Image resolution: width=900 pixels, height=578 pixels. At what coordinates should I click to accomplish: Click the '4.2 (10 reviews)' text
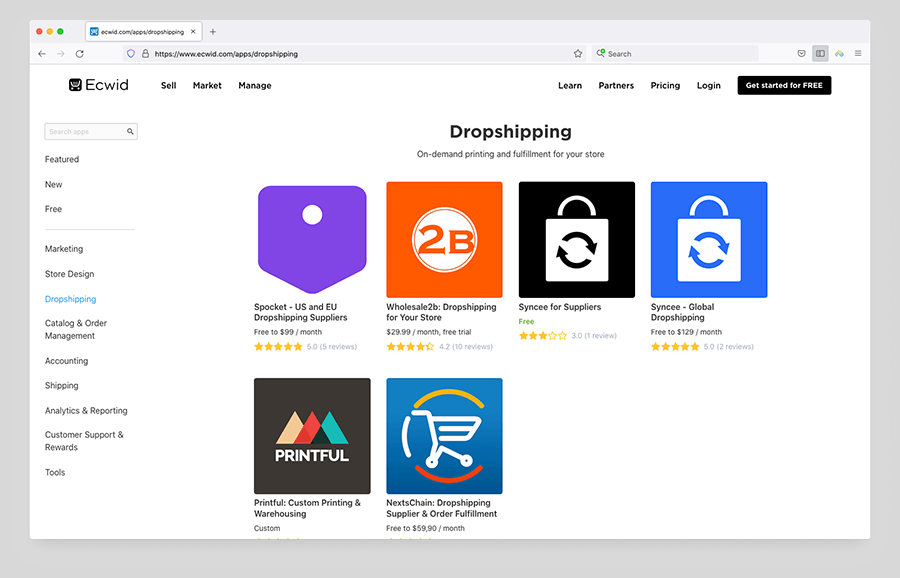[x=466, y=347]
